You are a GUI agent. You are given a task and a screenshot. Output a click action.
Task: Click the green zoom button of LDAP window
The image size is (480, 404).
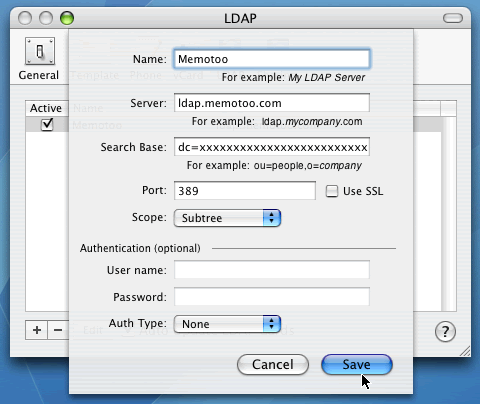(67, 18)
